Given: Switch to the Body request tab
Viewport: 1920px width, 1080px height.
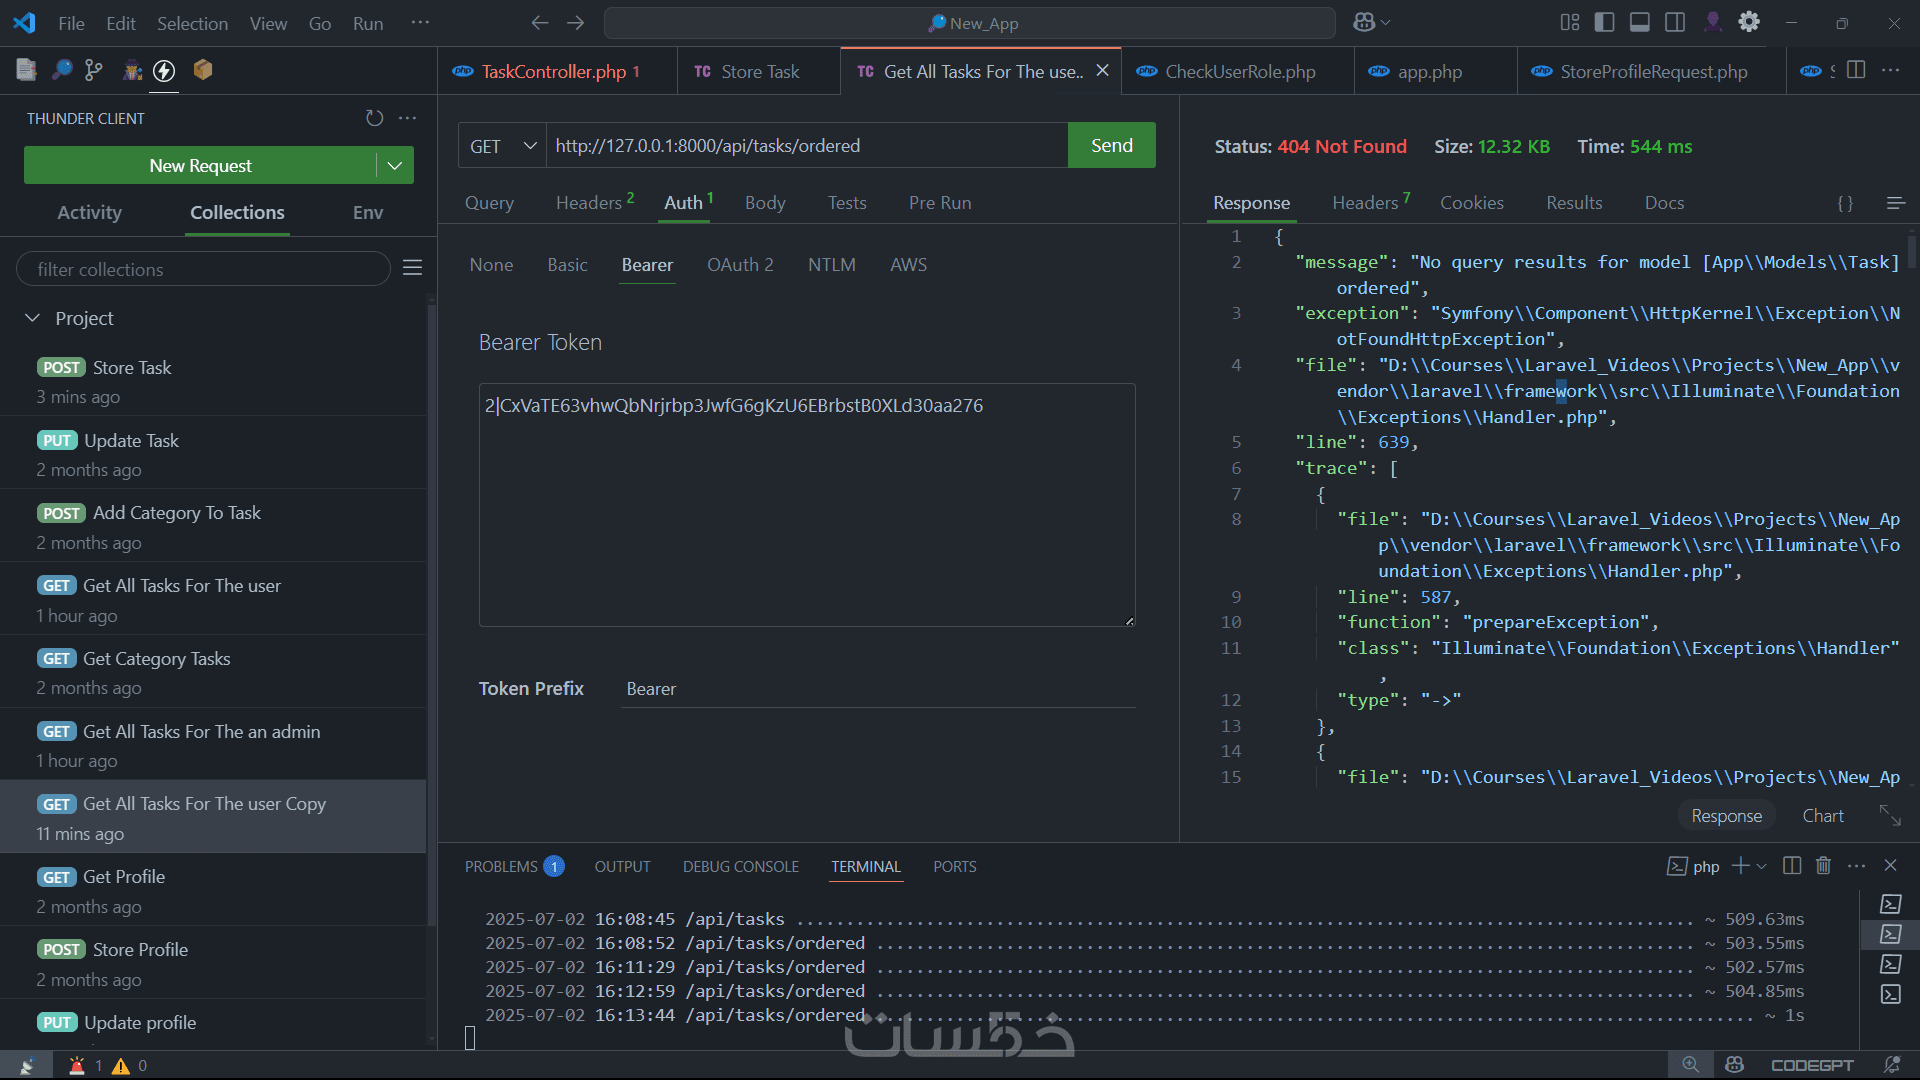Looking at the screenshot, I should [x=765, y=203].
